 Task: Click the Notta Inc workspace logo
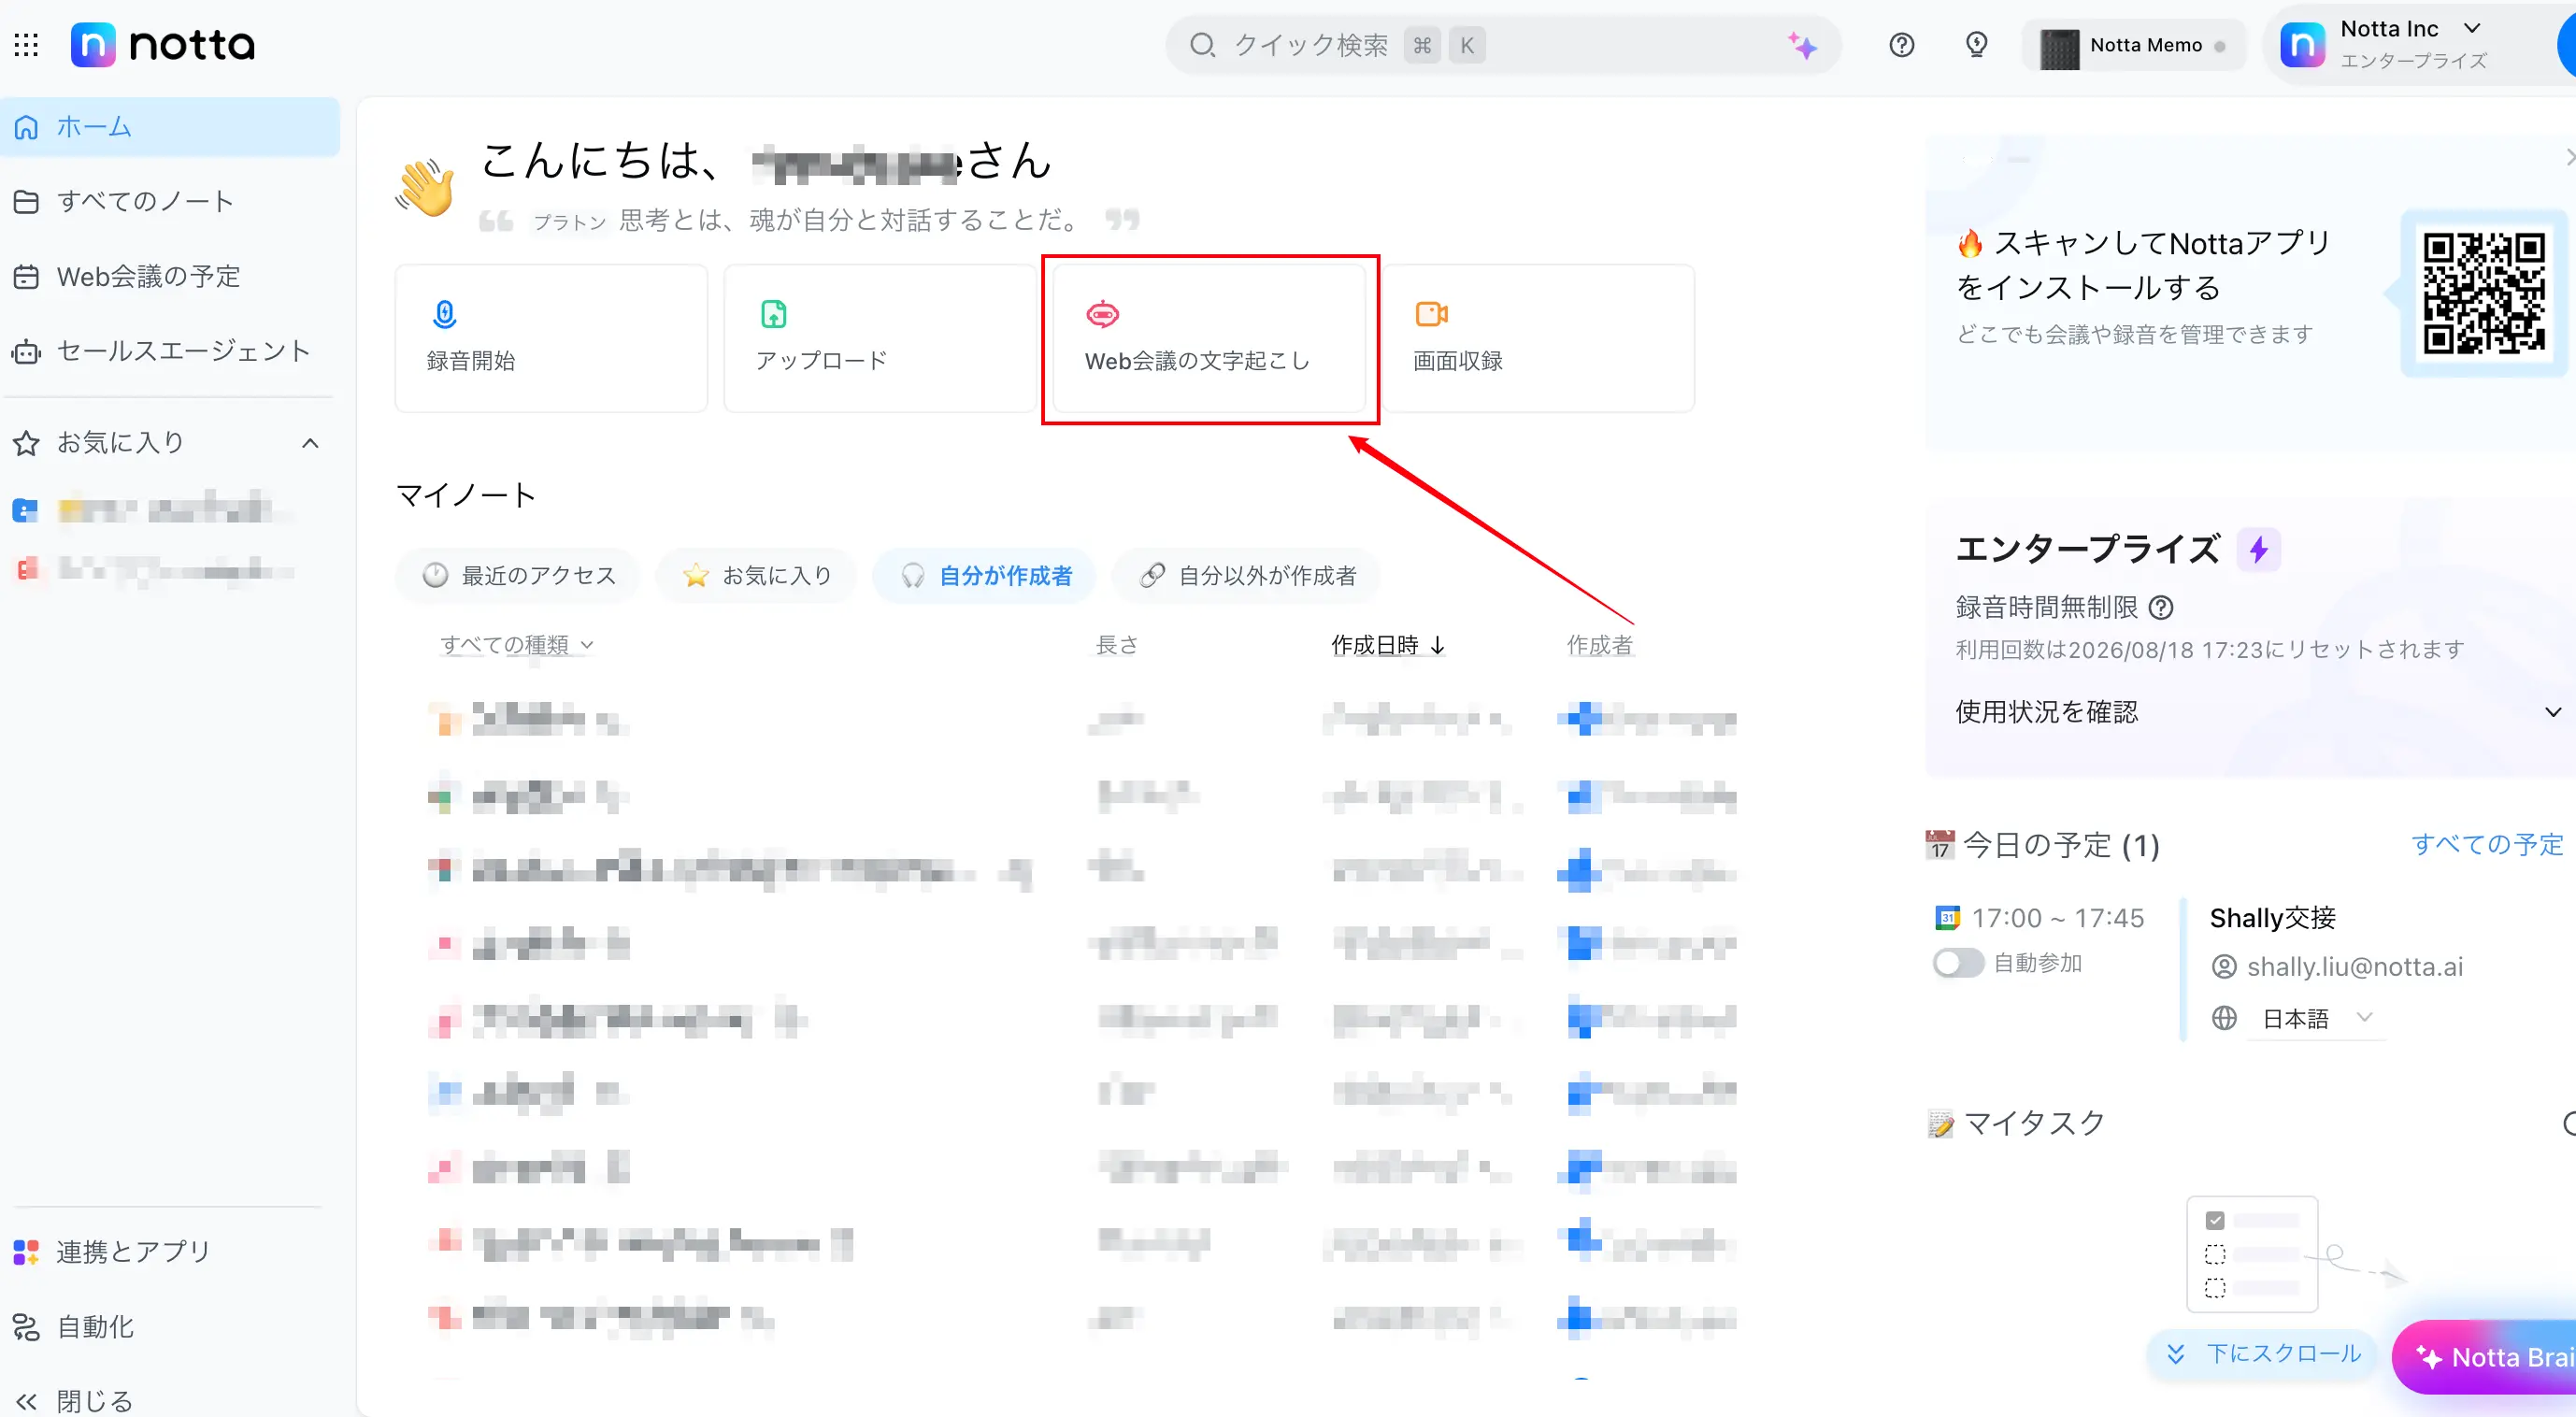2302,45
